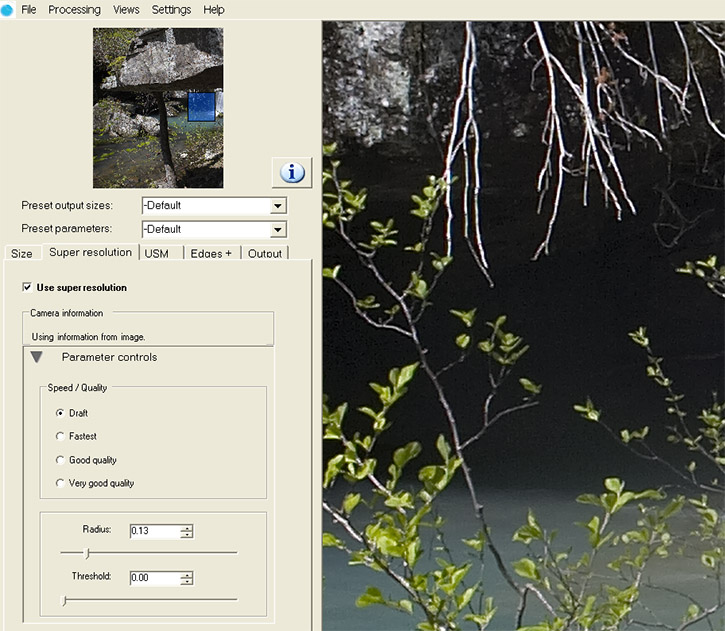The width and height of the screenshot is (725, 631).
Task: Toggle the Use super resolution checkbox
Action: (27, 287)
